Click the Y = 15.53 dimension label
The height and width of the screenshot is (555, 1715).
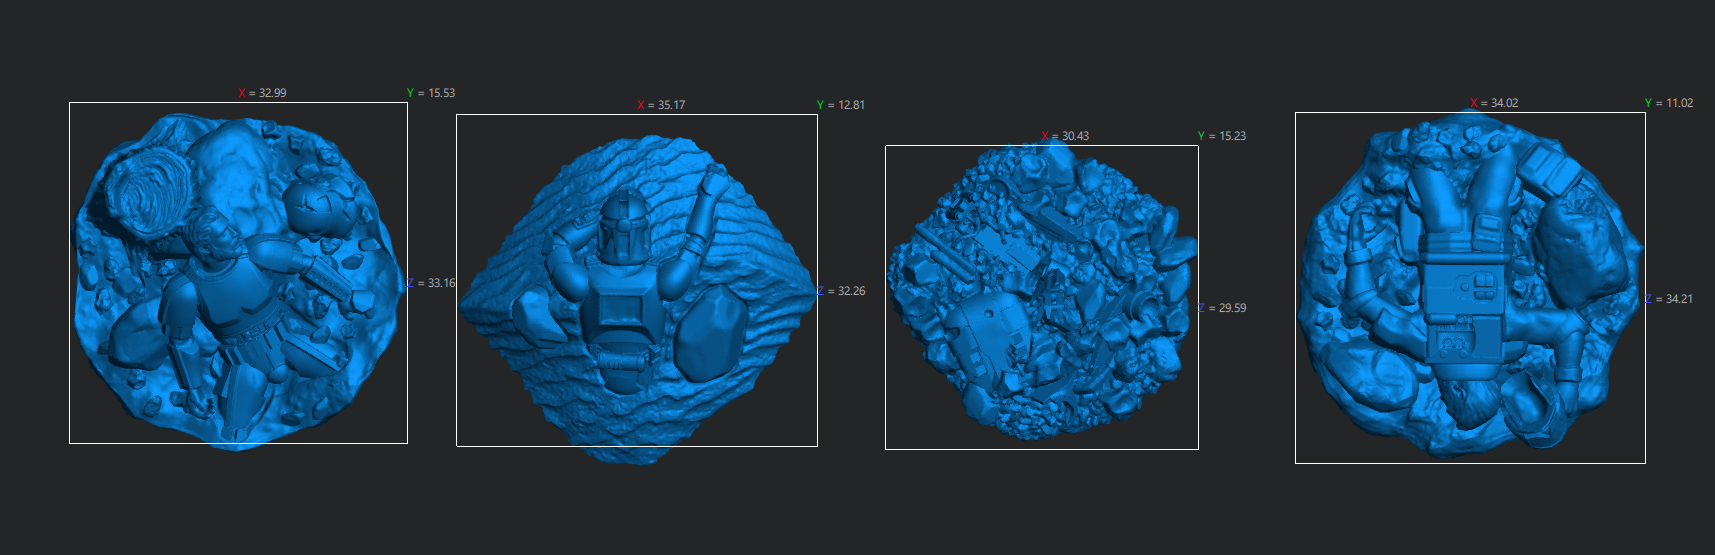click(431, 93)
